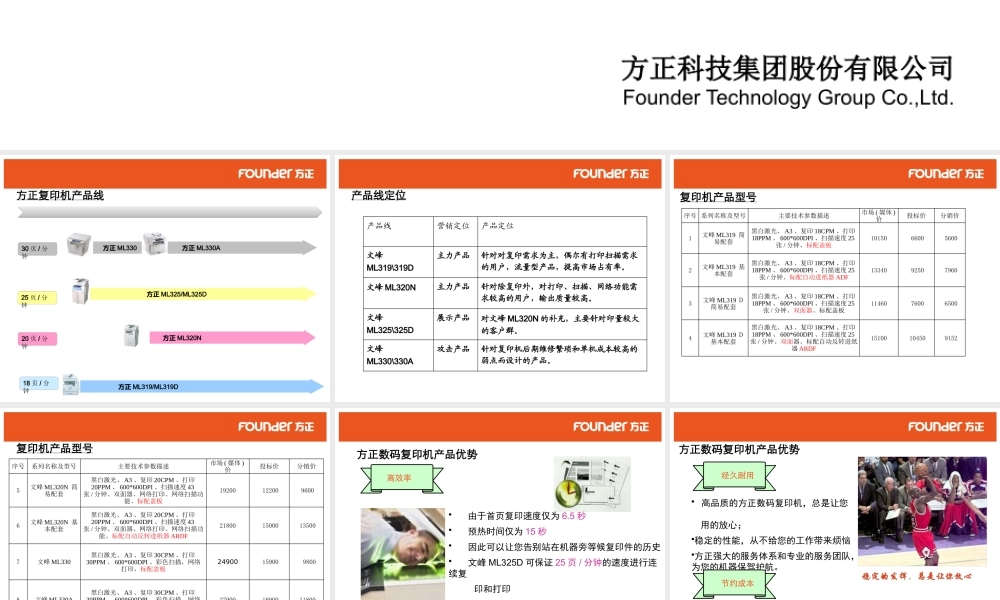Click the purple 25 页/分钟 text
The width and height of the screenshot is (1000, 600).
click(x=578, y=562)
